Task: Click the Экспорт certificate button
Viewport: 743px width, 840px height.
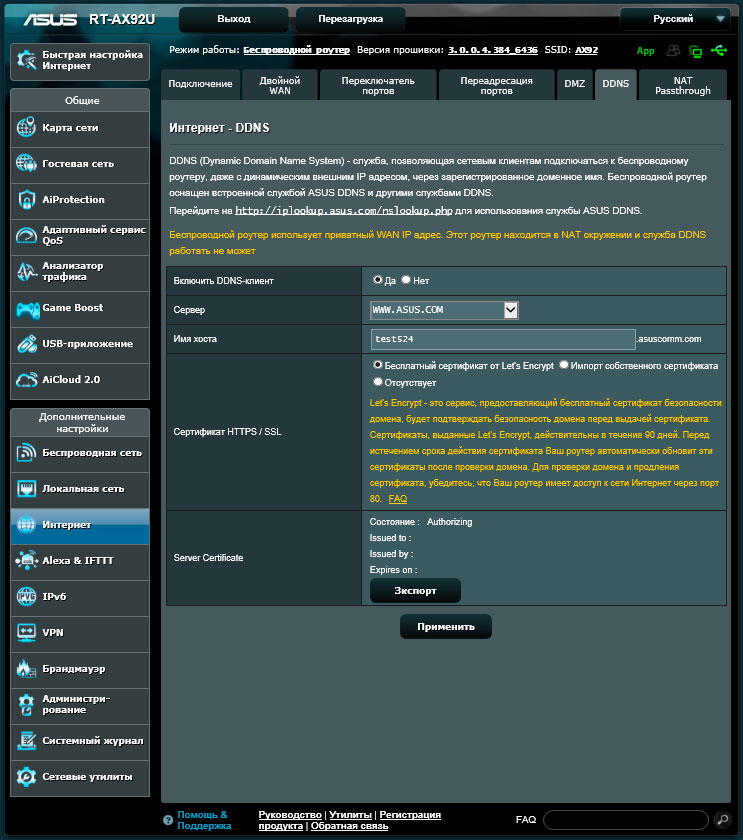Action: point(415,590)
